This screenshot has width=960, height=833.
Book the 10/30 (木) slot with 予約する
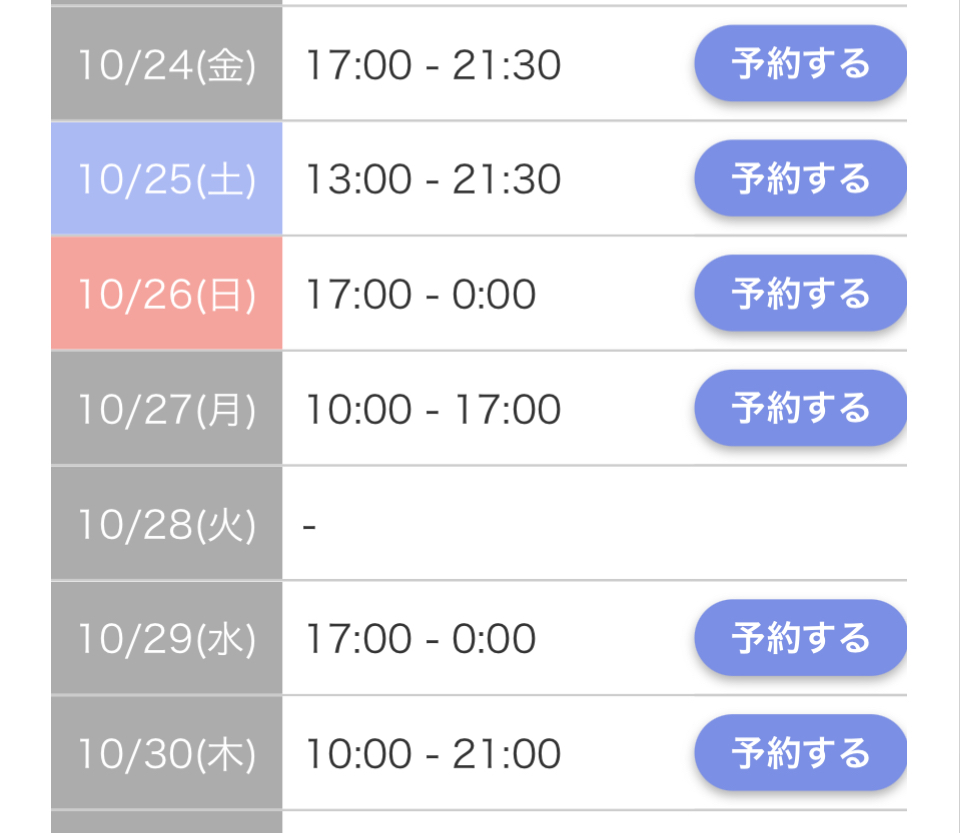pyautogui.click(x=800, y=753)
